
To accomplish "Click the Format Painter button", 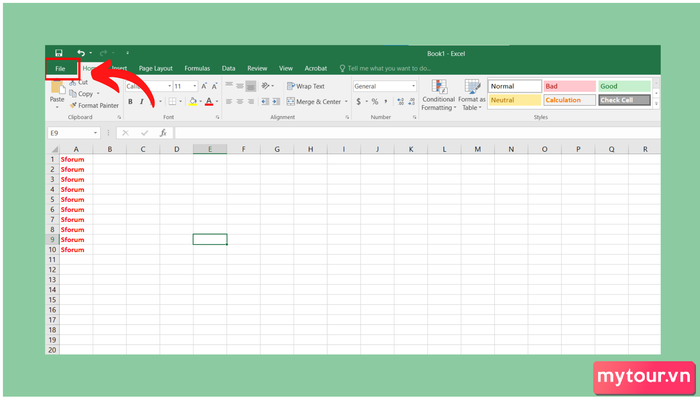I will 94,105.
